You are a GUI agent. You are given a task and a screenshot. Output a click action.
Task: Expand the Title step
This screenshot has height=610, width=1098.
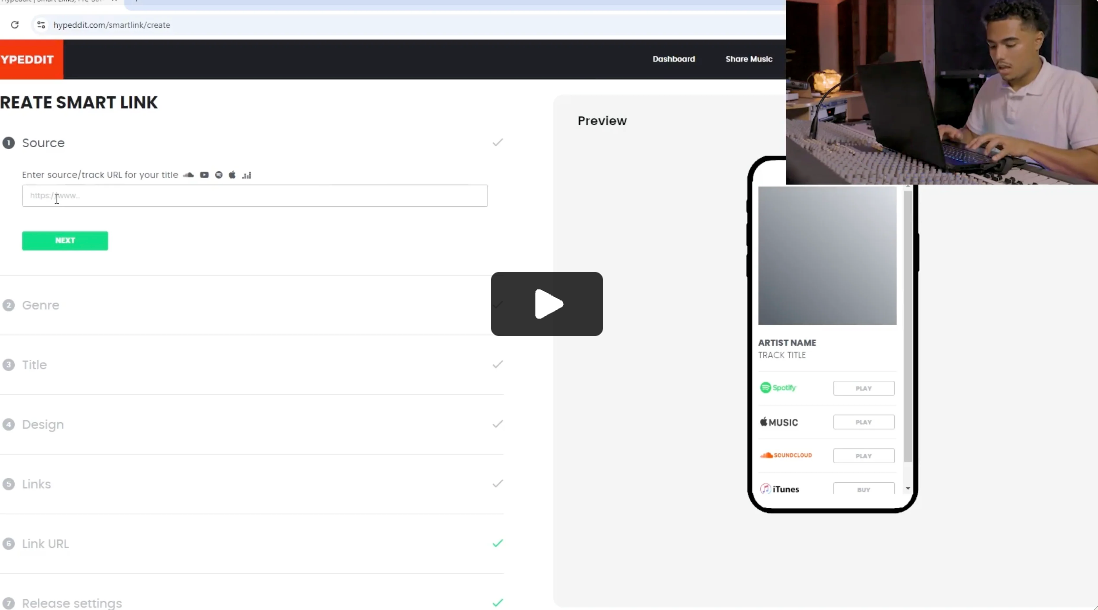(x=34, y=365)
